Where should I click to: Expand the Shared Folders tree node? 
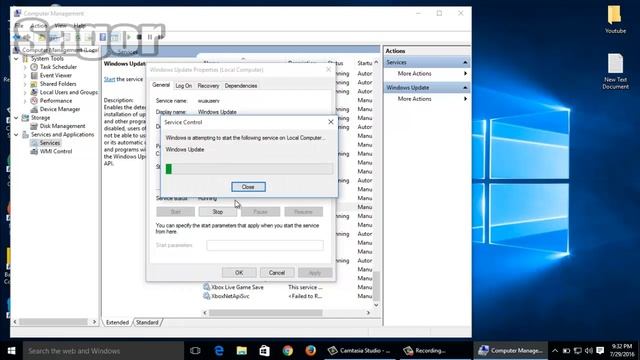pos(25,84)
